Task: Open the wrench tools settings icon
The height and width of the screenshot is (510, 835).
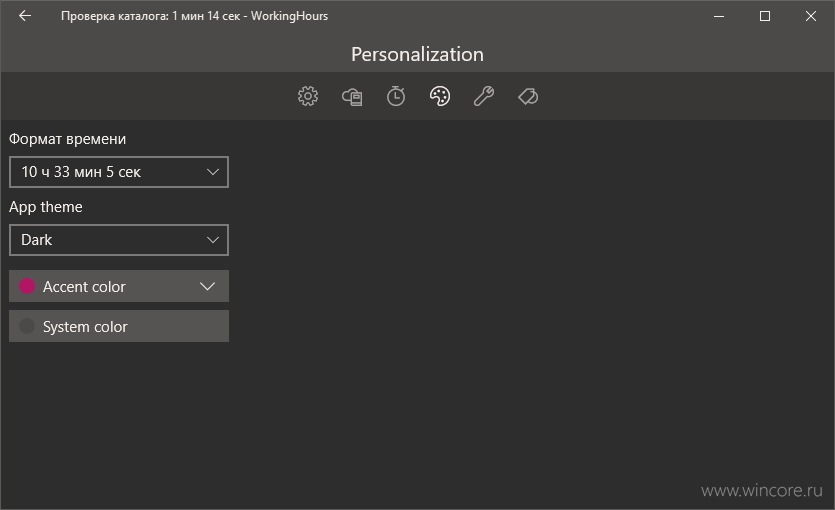Action: click(x=484, y=96)
